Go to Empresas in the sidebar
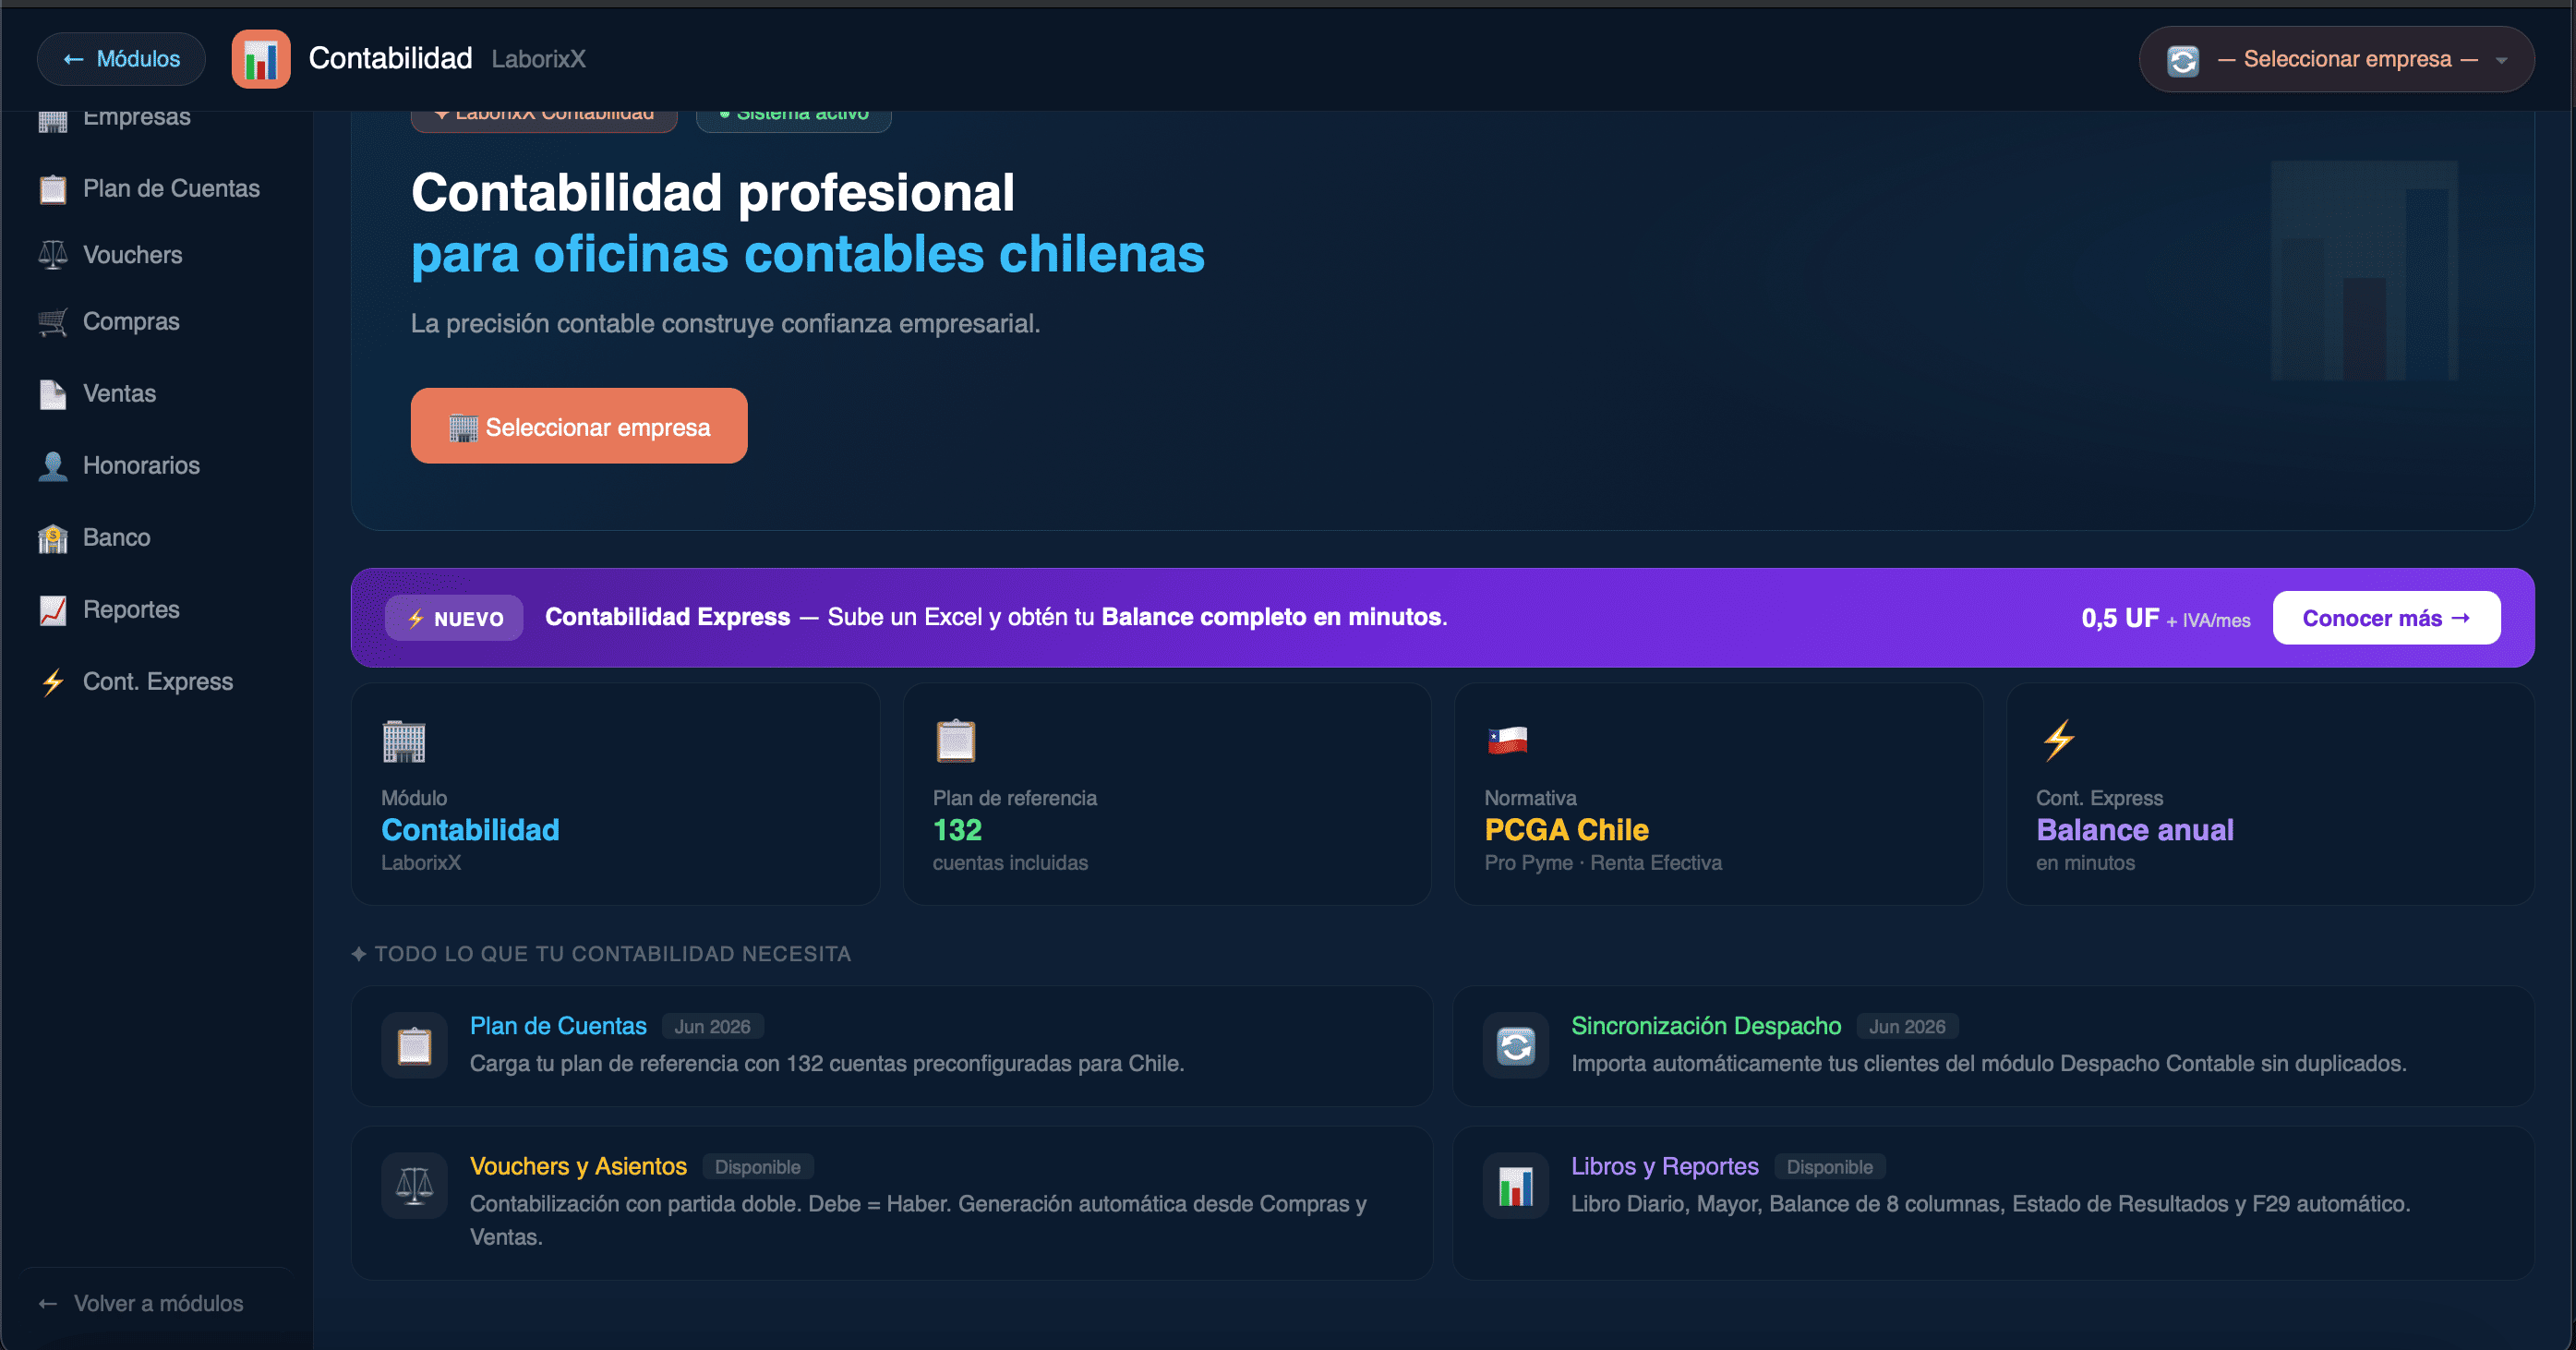 (137, 117)
